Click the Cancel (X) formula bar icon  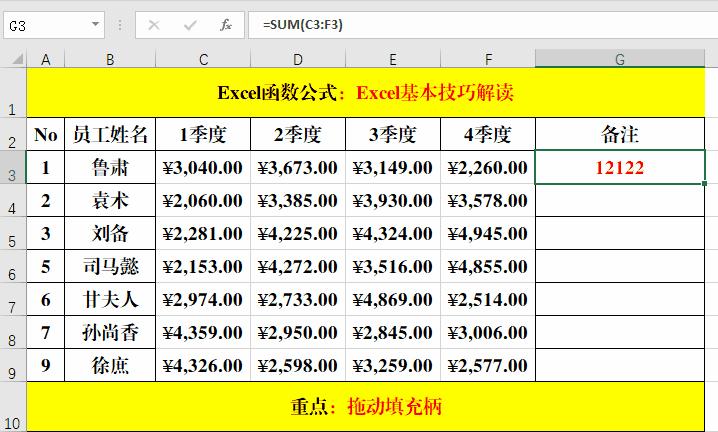point(154,25)
